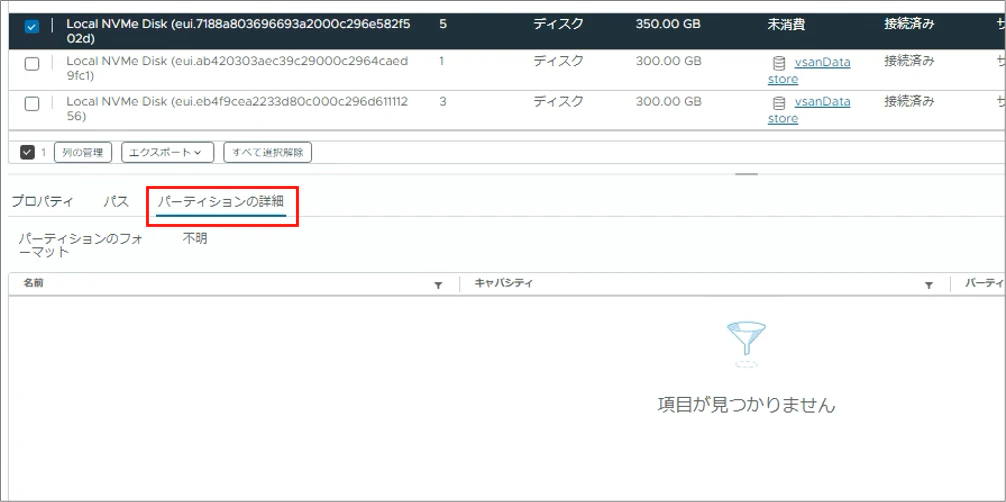Click the 列の管理 button

(x=83, y=152)
